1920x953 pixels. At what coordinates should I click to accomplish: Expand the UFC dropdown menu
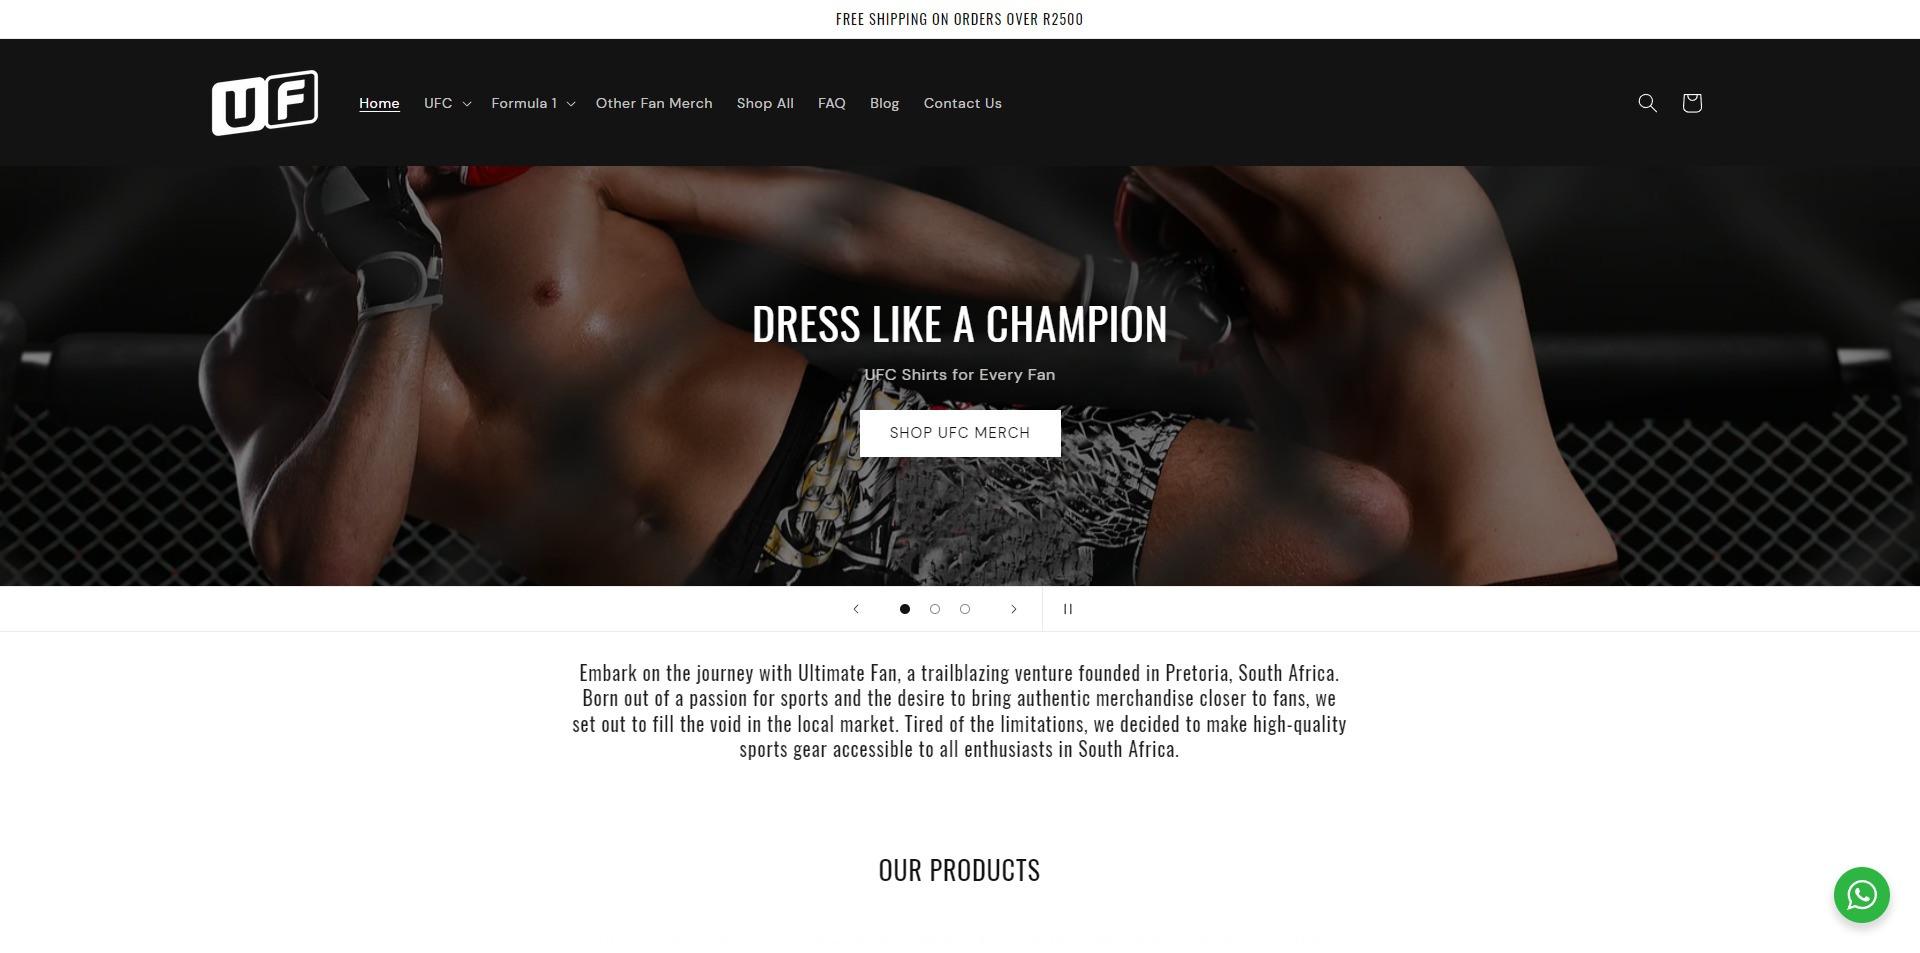click(447, 103)
